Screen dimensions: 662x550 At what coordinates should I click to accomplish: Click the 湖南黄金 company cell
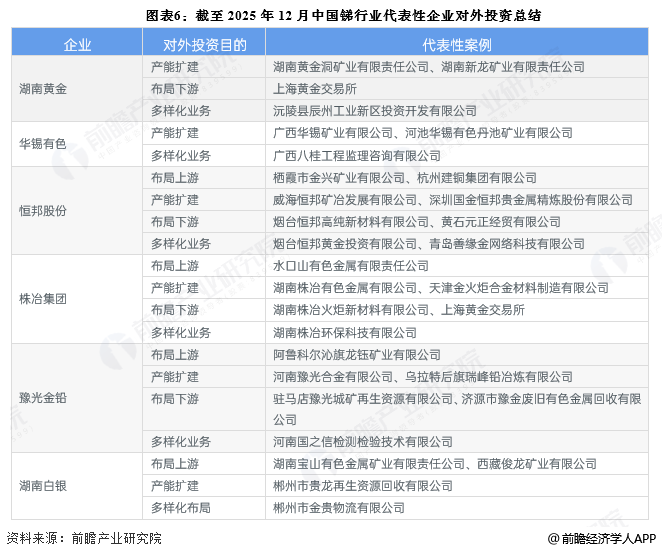[x=77, y=89]
